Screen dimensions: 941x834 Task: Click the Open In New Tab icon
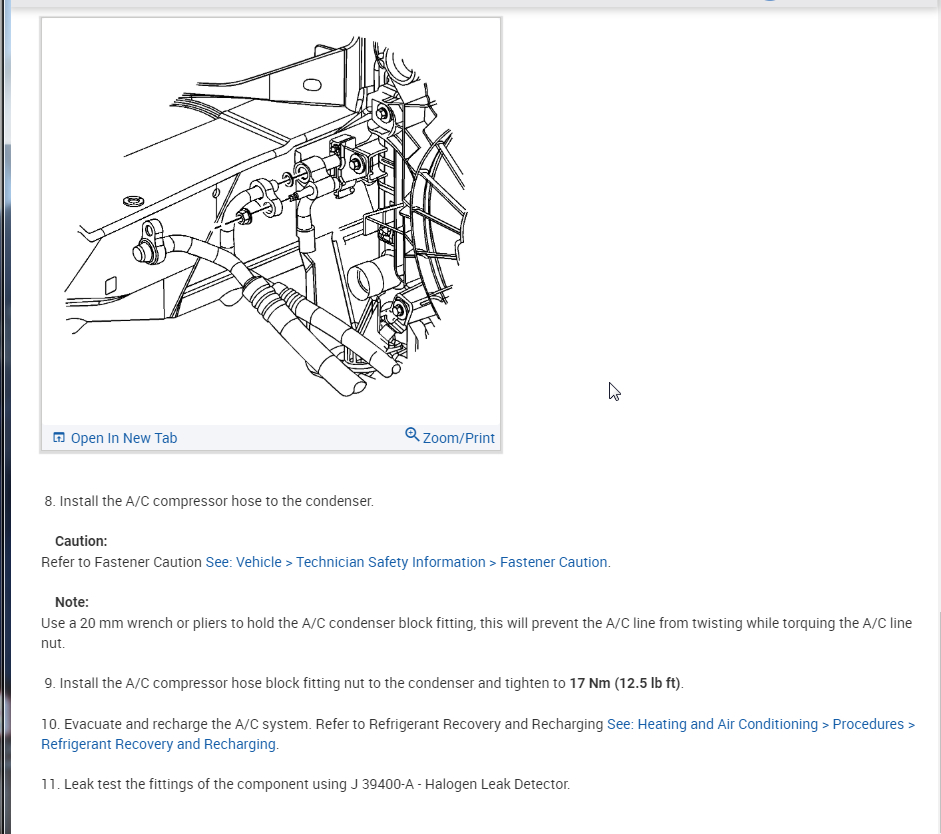click(59, 437)
